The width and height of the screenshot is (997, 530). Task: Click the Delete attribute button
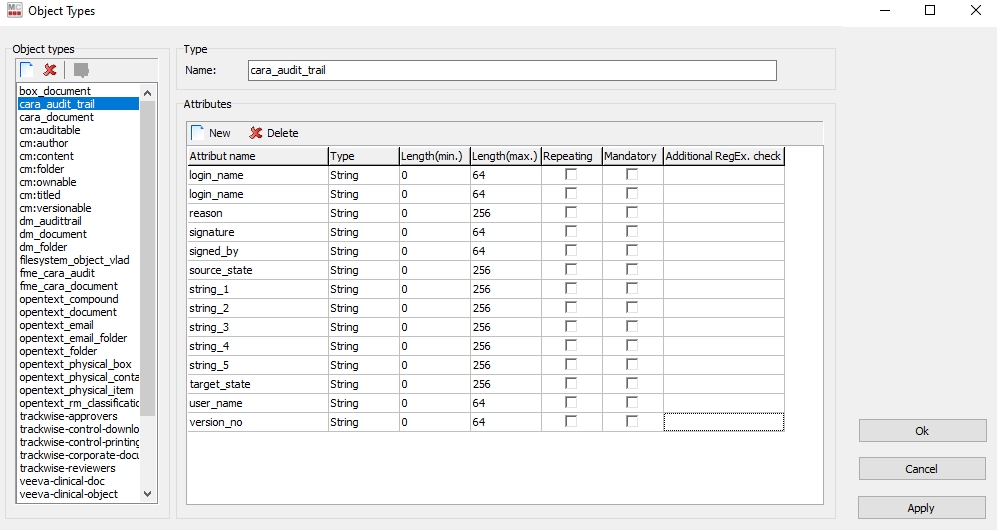pyautogui.click(x=273, y=133)
